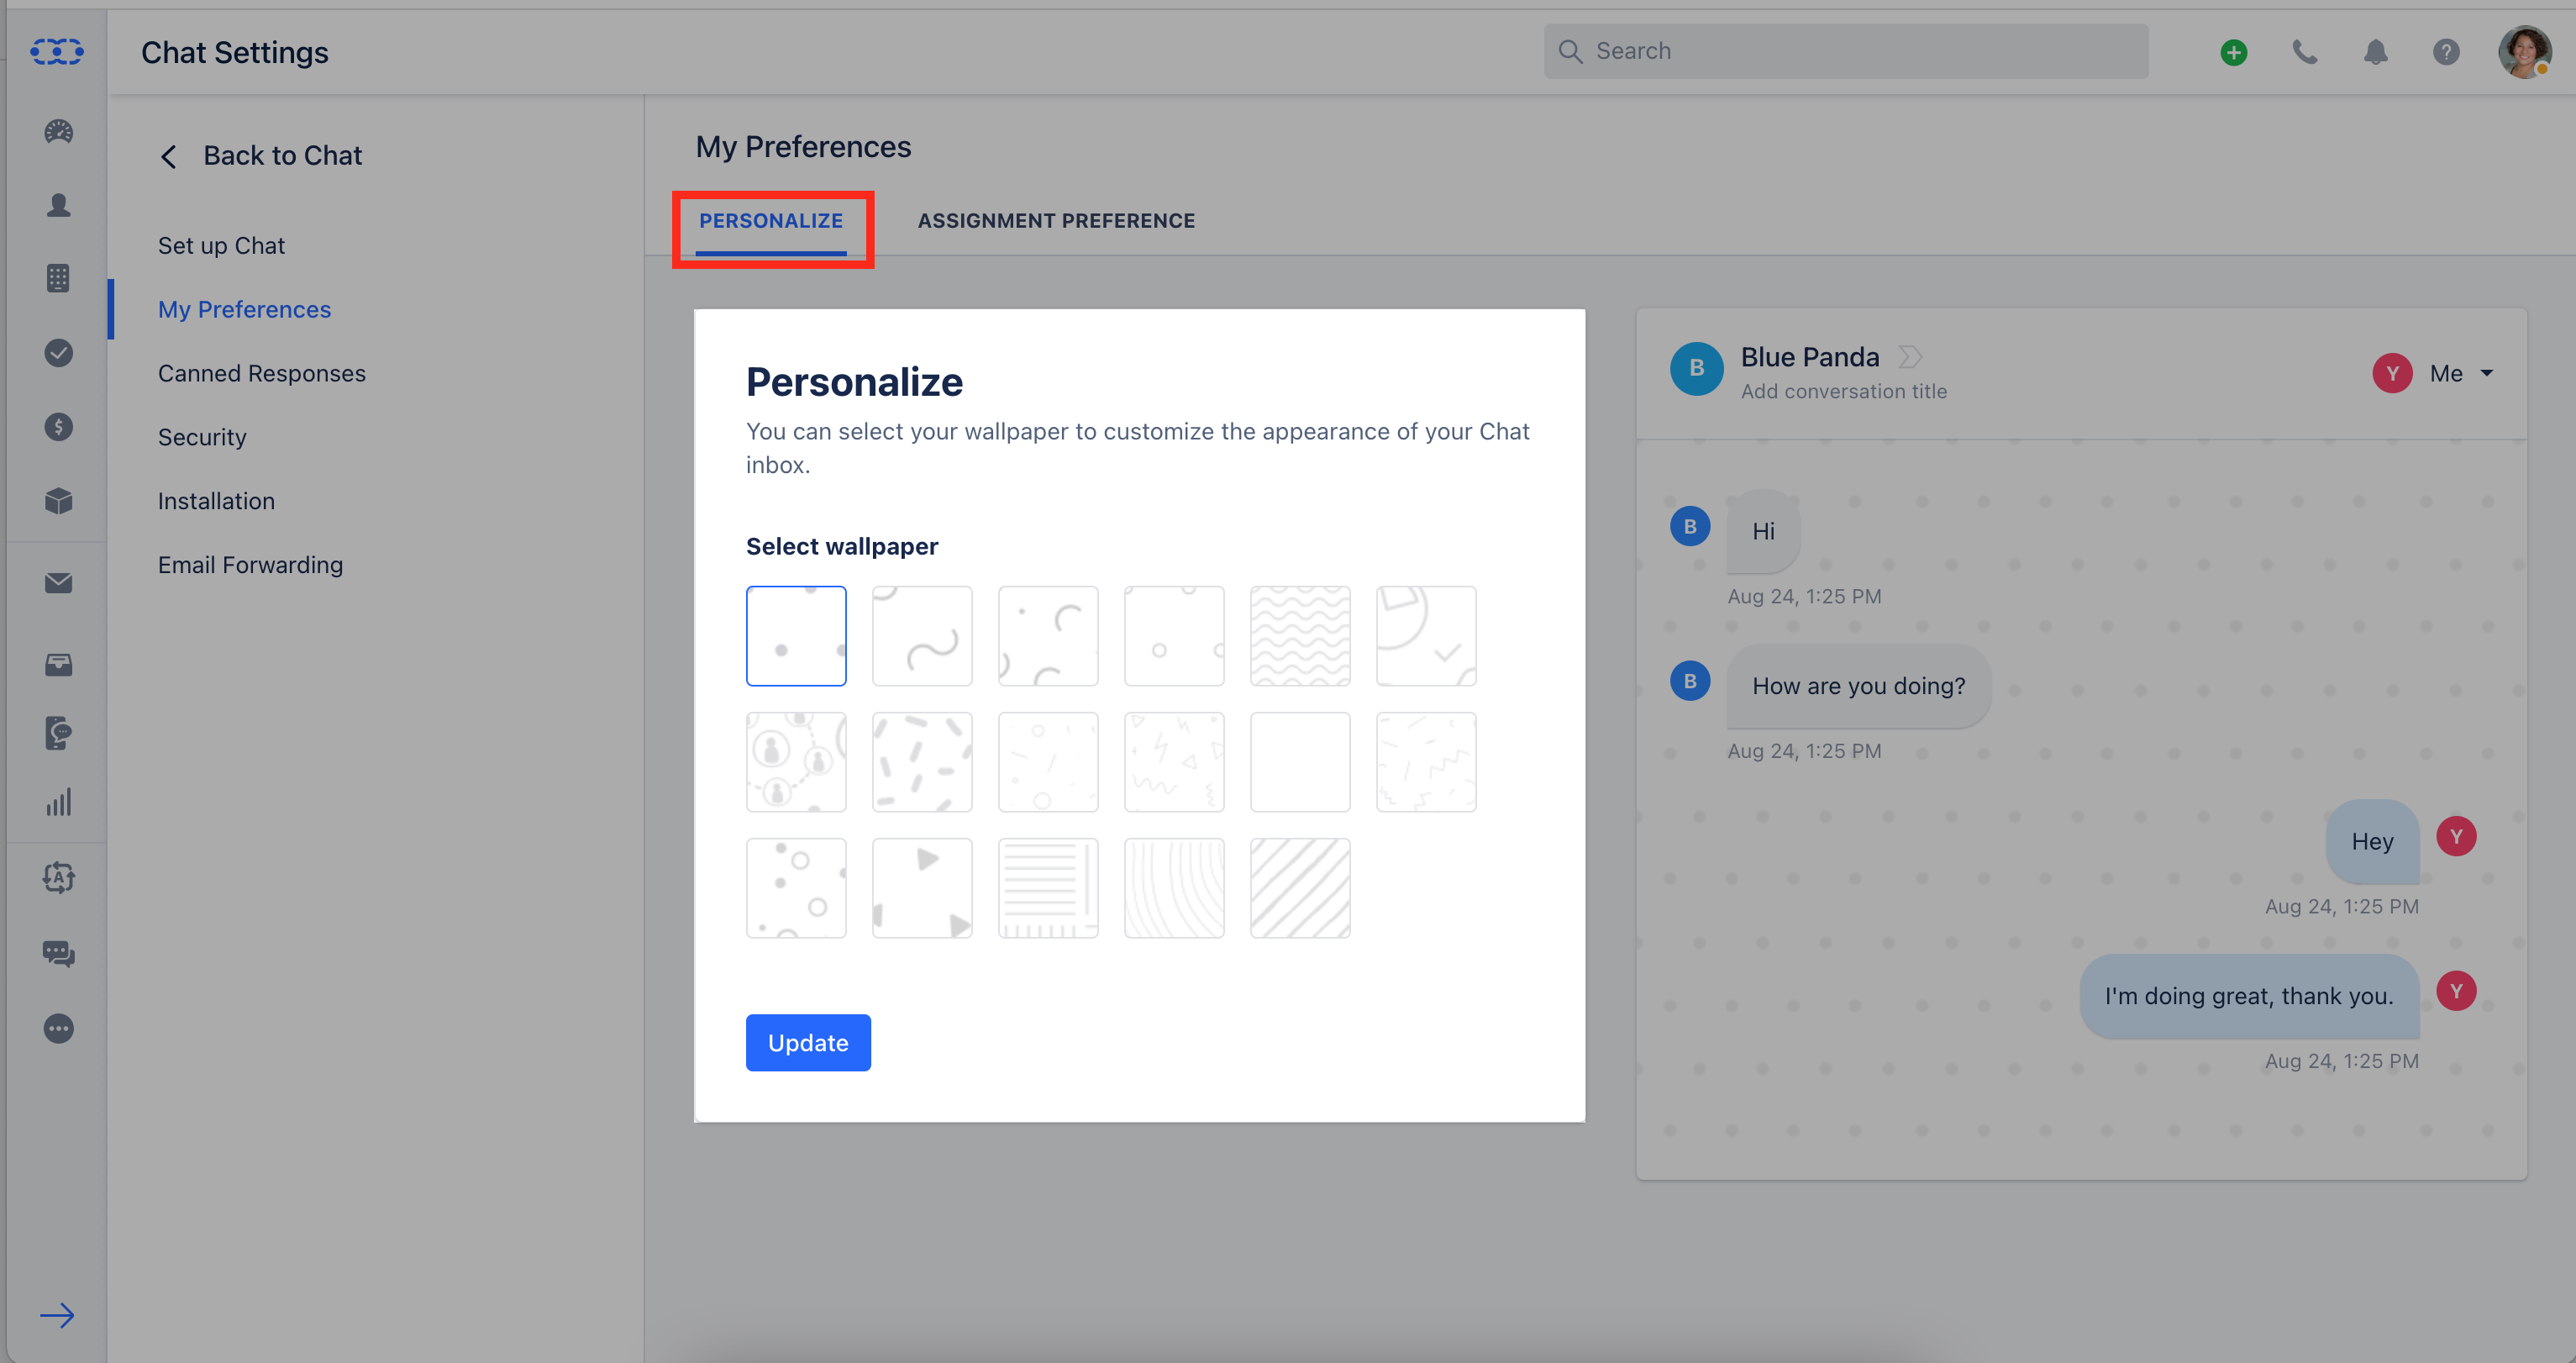Click the green quick-add plus icon
This screenshot has width=2576, height=1363.
pos(2233,52)
